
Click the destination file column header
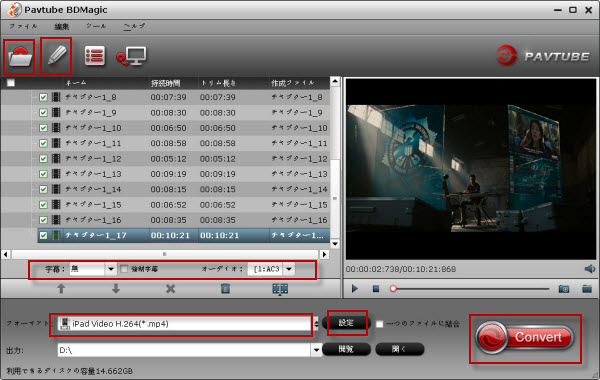[293, 83]
